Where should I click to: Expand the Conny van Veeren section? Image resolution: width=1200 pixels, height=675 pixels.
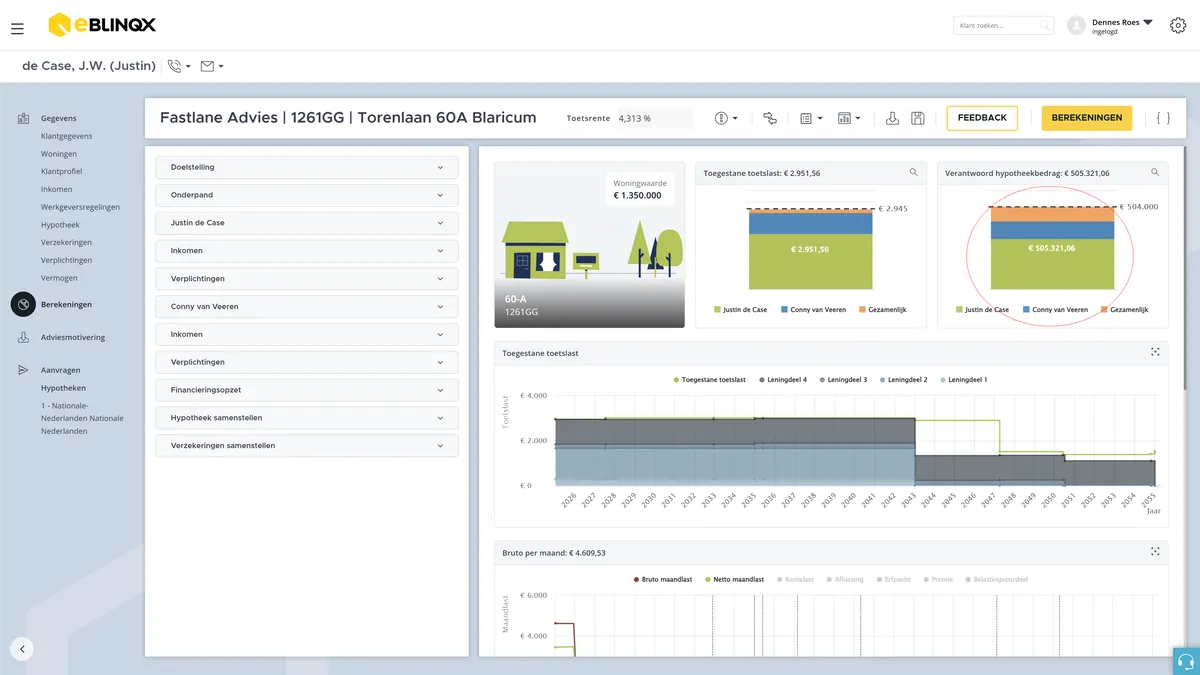pyautogui.click(x=307, y=306)
